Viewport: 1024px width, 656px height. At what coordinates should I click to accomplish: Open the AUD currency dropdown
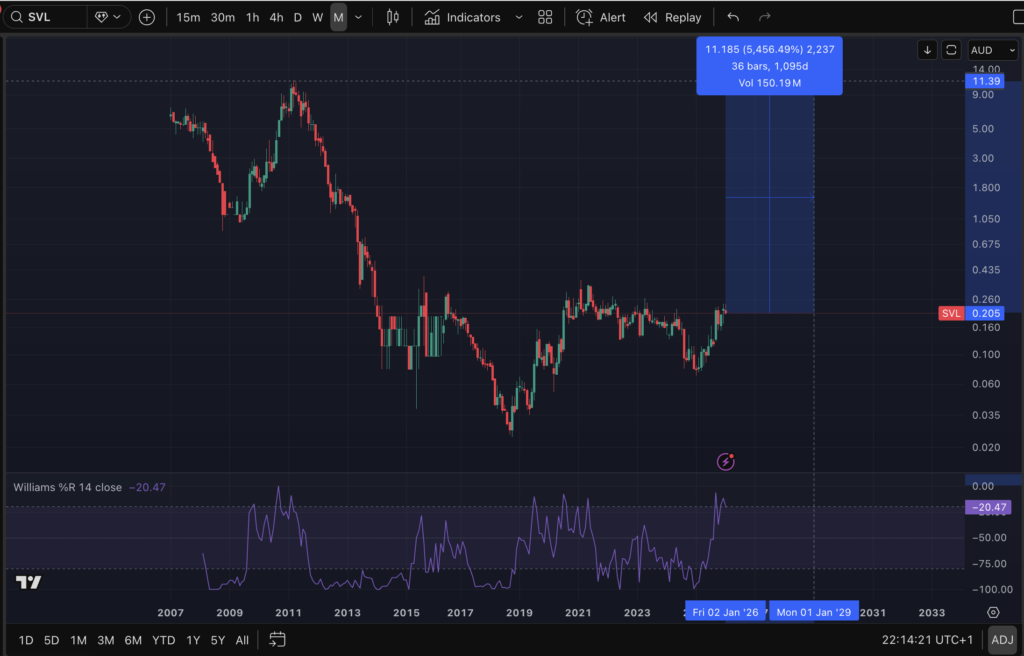tap(991, 50)
